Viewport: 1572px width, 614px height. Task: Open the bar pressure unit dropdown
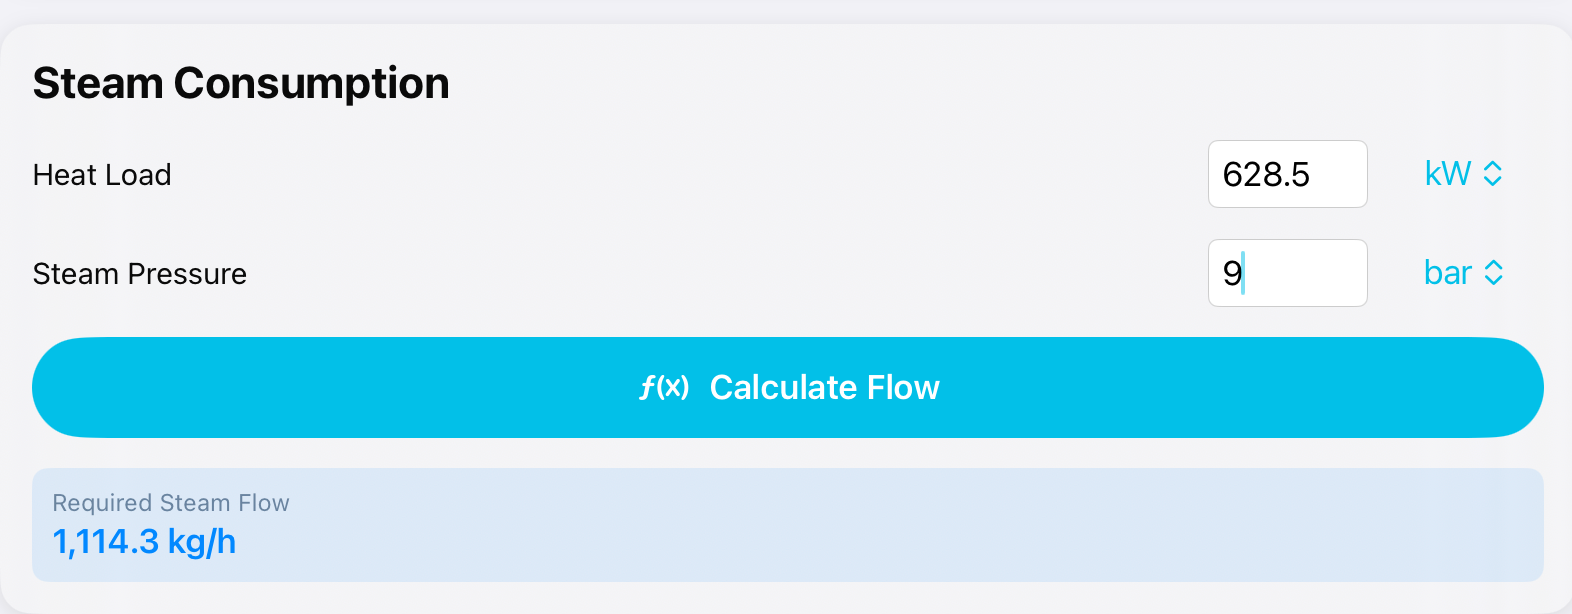[1463, 273]
